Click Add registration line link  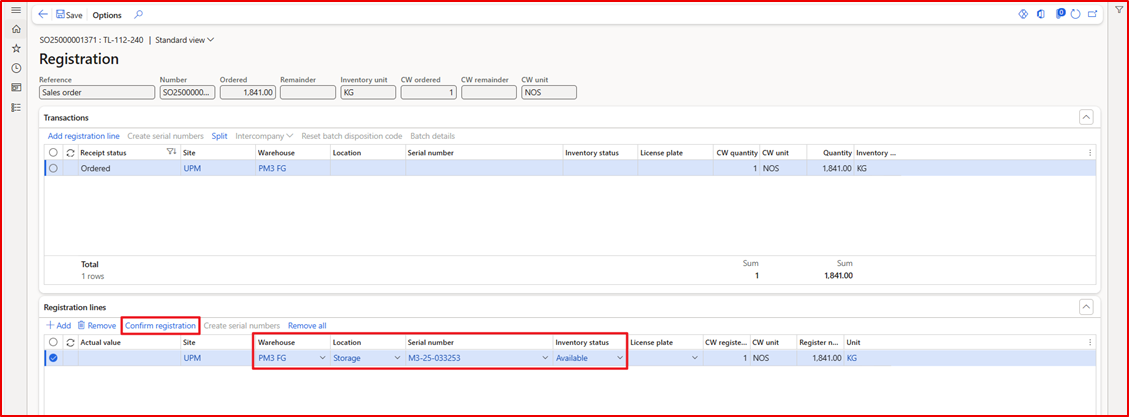pyautogui.click(x=84, y=136)
